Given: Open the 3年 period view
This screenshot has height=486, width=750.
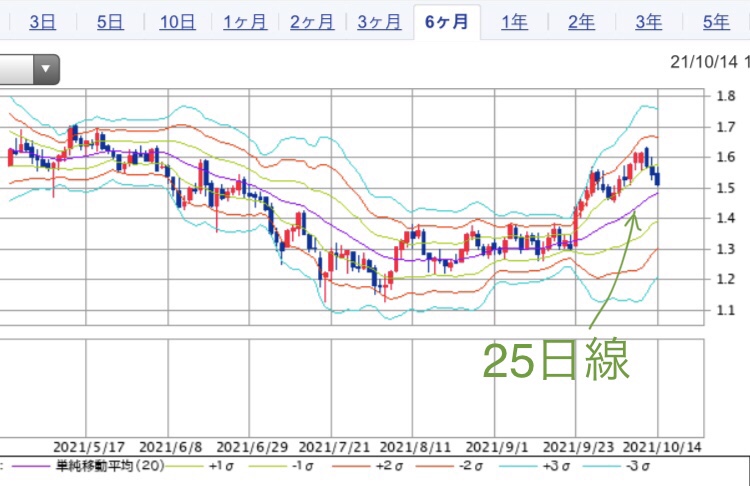Looking at the screenshot, I should tap(648, 22).
